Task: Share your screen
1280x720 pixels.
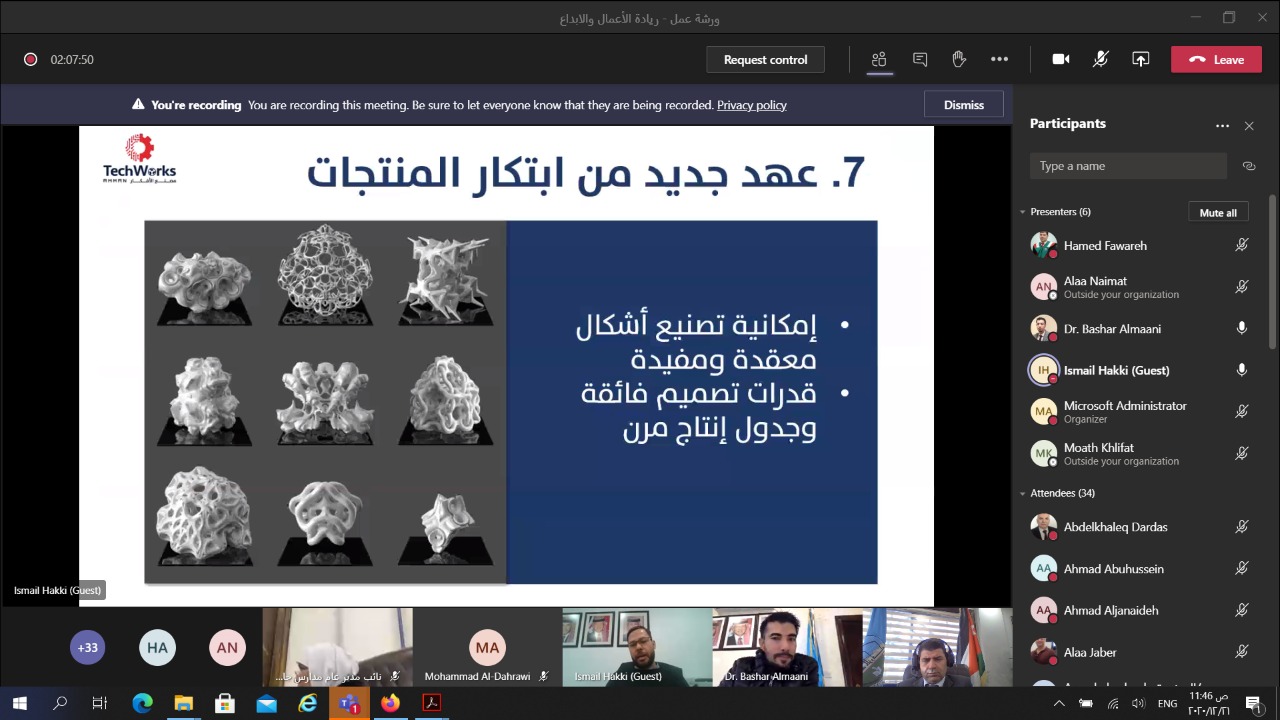Action: [1141, 59]
